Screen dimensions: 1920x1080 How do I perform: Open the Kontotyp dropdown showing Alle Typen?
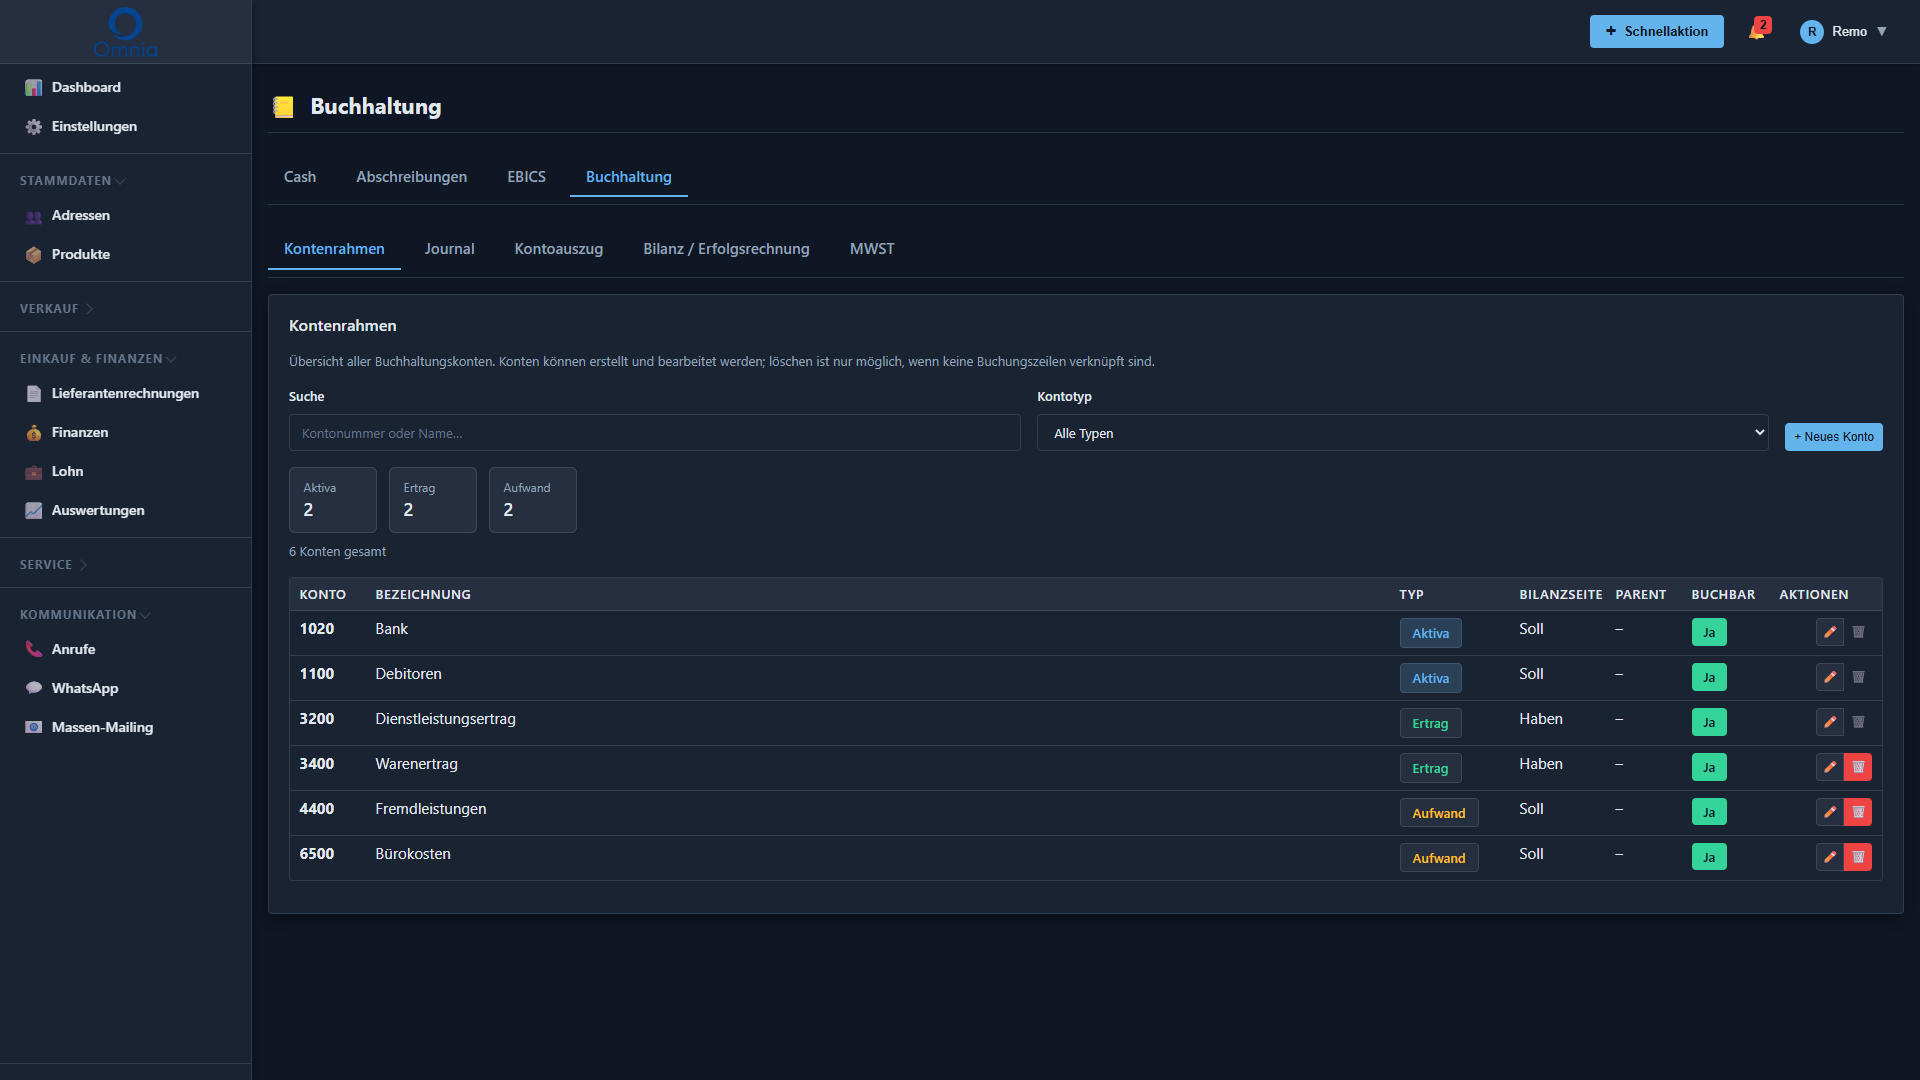1402,433
